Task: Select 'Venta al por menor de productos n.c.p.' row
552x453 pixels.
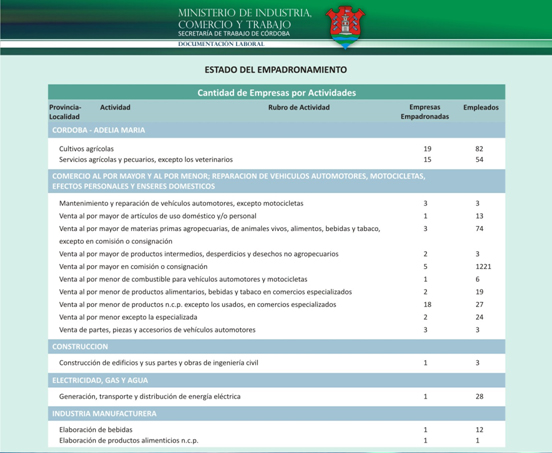Action: point(276,305)
